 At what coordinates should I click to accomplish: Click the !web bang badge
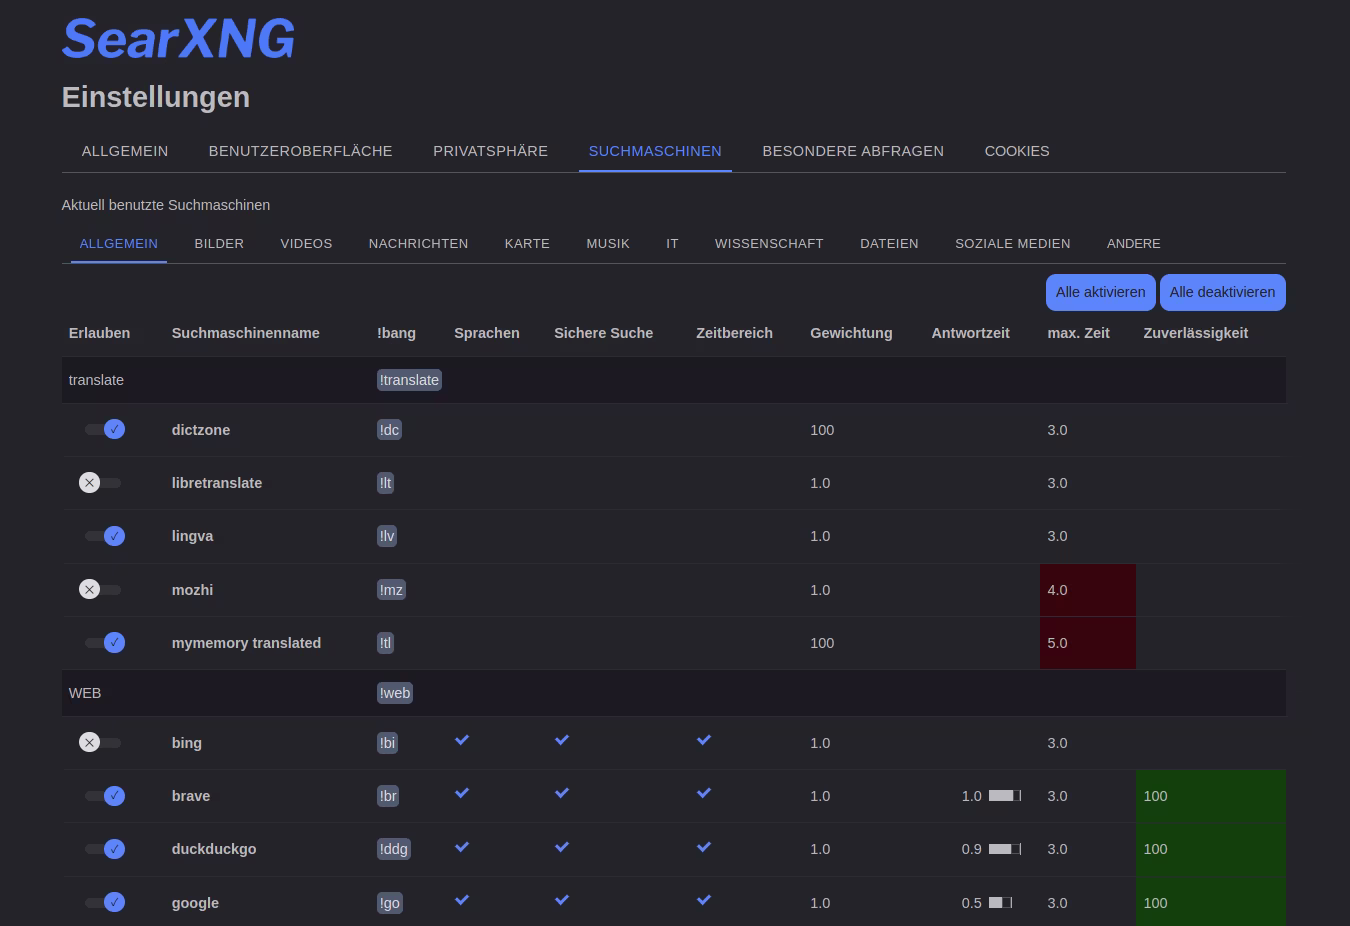point(395,693)
